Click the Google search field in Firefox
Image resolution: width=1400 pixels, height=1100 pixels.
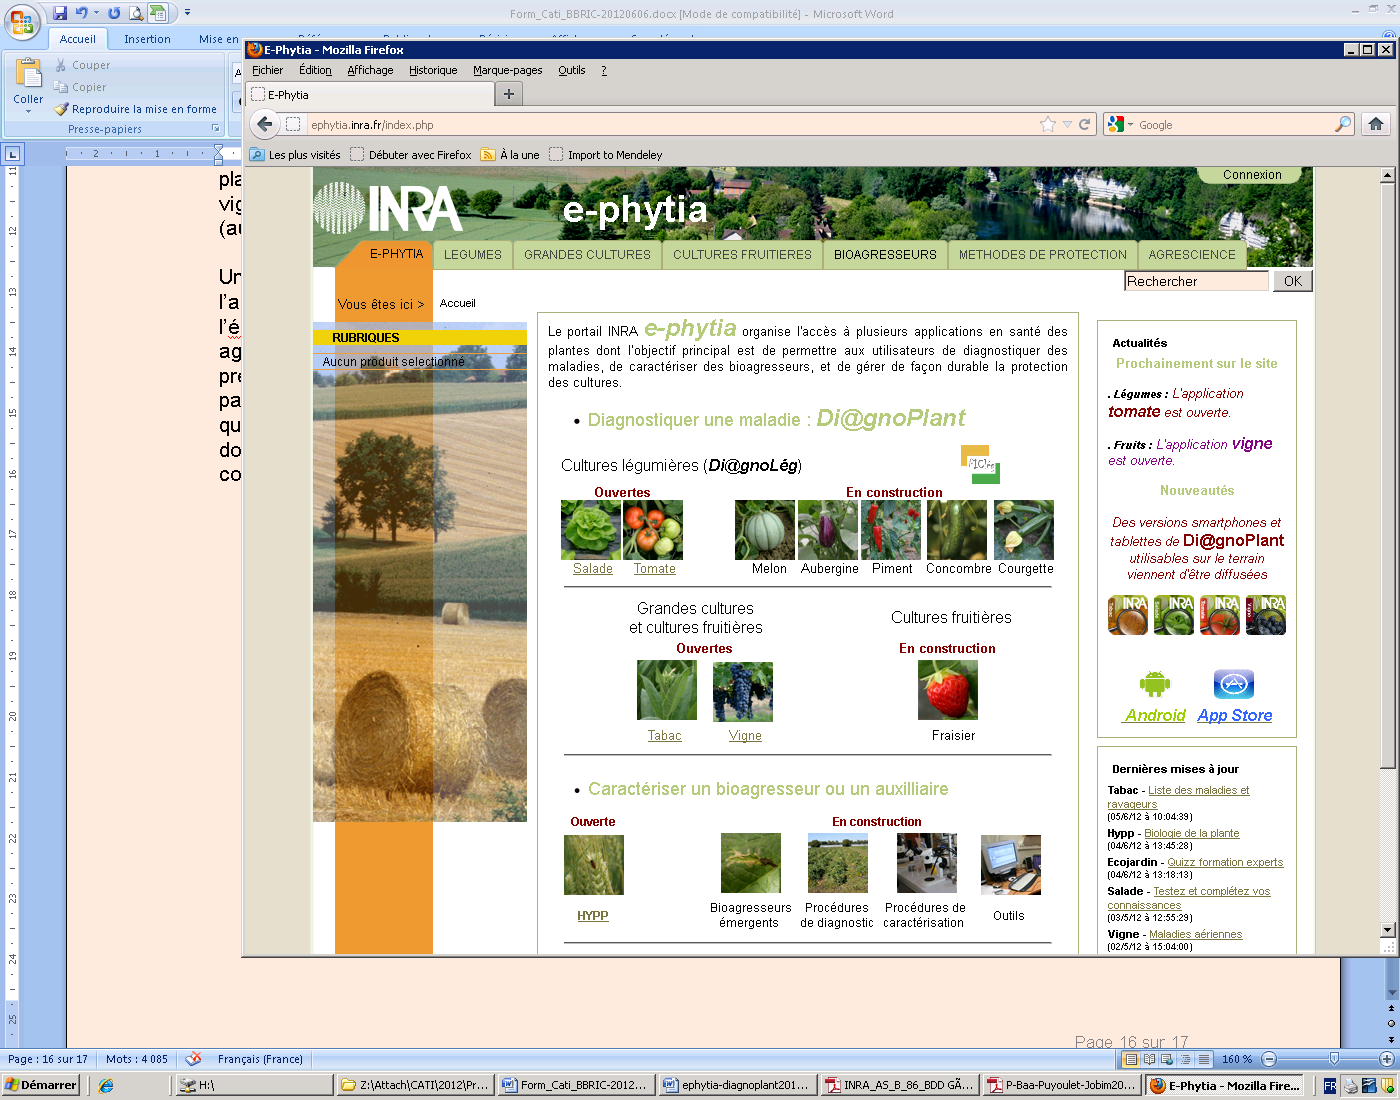(x=1234, y=125)
